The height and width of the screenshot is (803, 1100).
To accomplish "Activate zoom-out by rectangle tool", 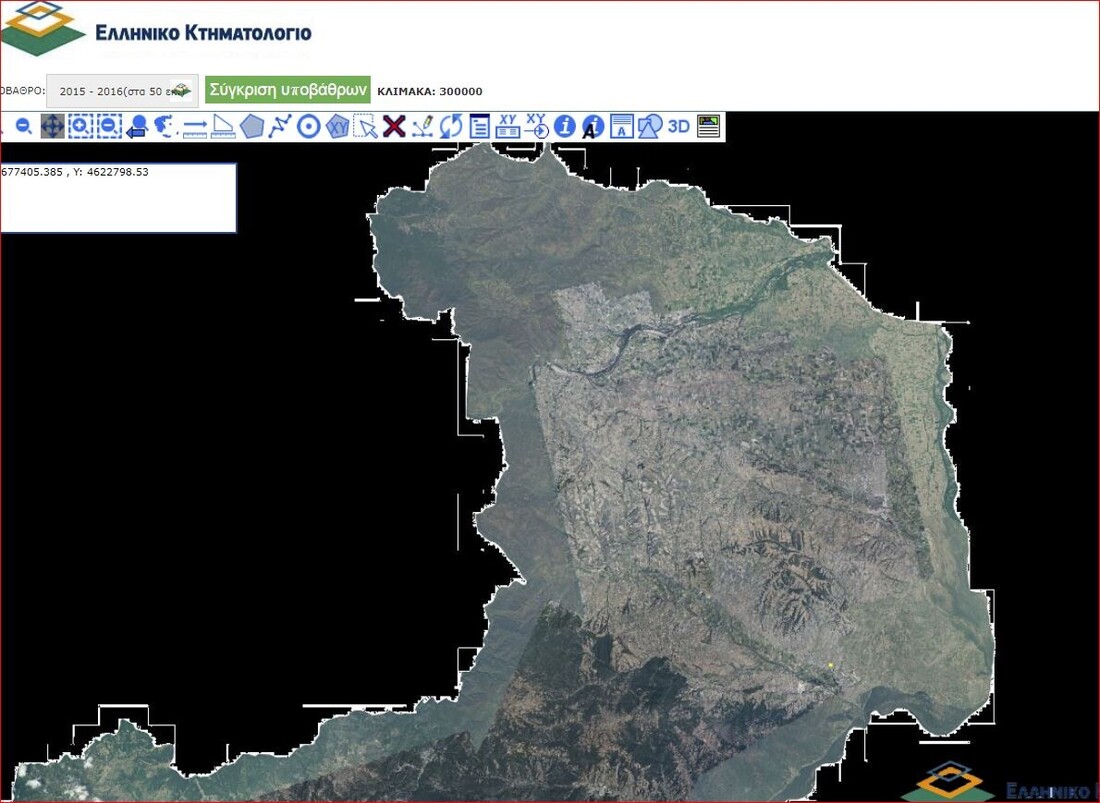I will [109, 127].
